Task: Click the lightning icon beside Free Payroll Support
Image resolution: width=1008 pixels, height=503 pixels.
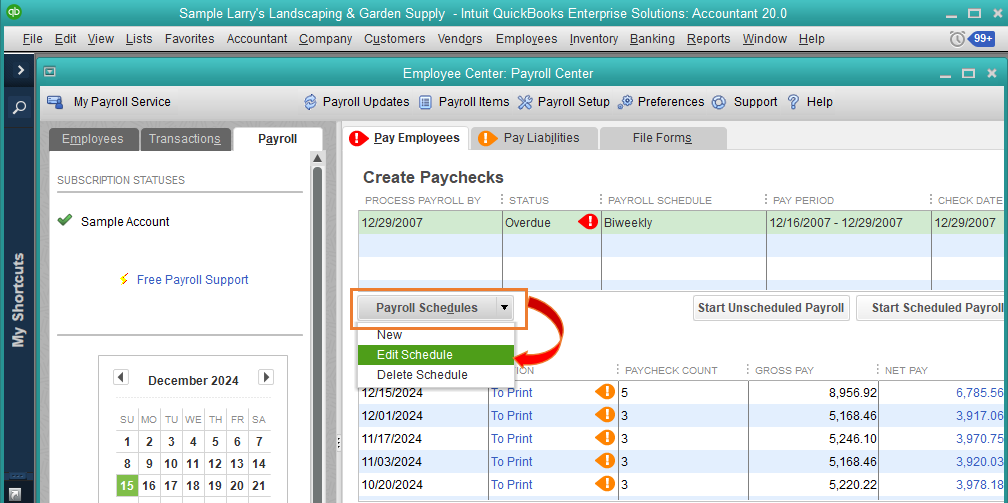Action: coord(125,279)
